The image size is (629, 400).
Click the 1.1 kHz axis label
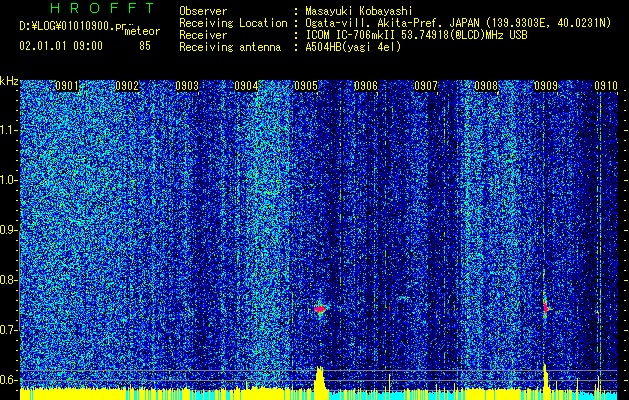click(x=9, y=130)
